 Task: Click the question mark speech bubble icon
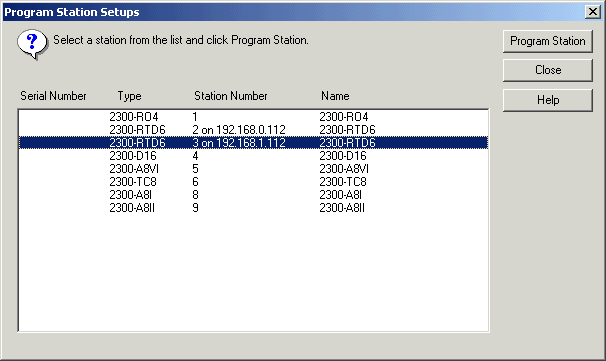point(32,44)
